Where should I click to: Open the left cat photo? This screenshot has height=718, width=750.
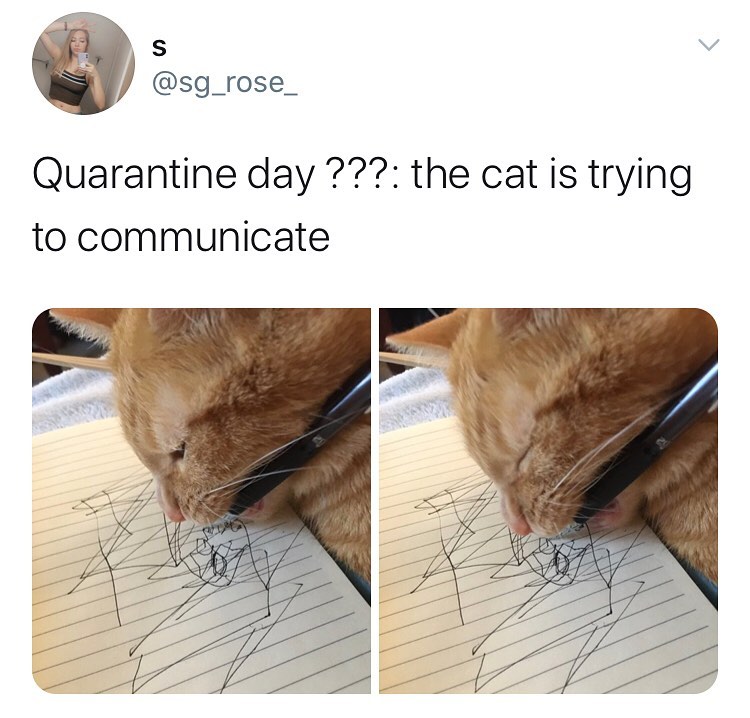pyautogui.click(x=201, y=501)
